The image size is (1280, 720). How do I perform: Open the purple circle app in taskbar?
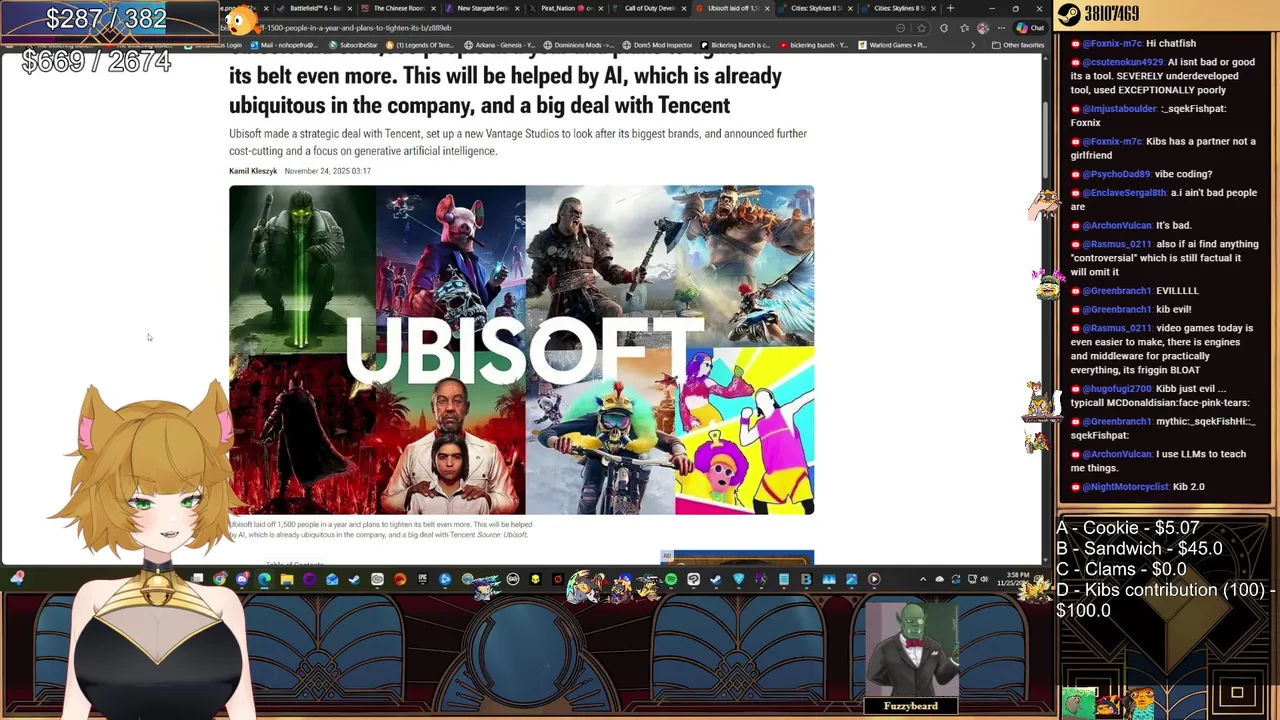coord(309,579)
